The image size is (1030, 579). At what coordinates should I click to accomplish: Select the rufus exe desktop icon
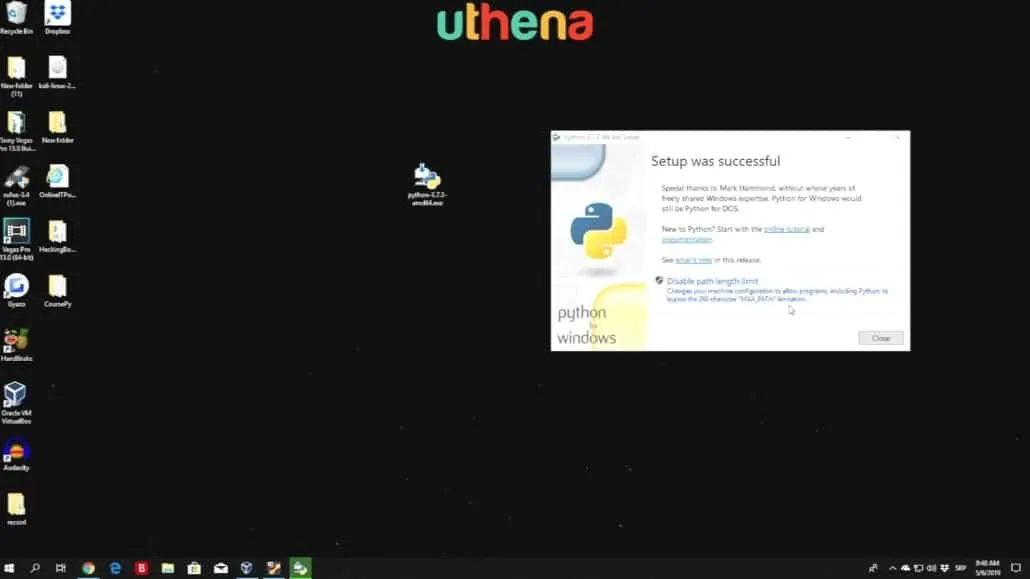[x=16, y=186]
